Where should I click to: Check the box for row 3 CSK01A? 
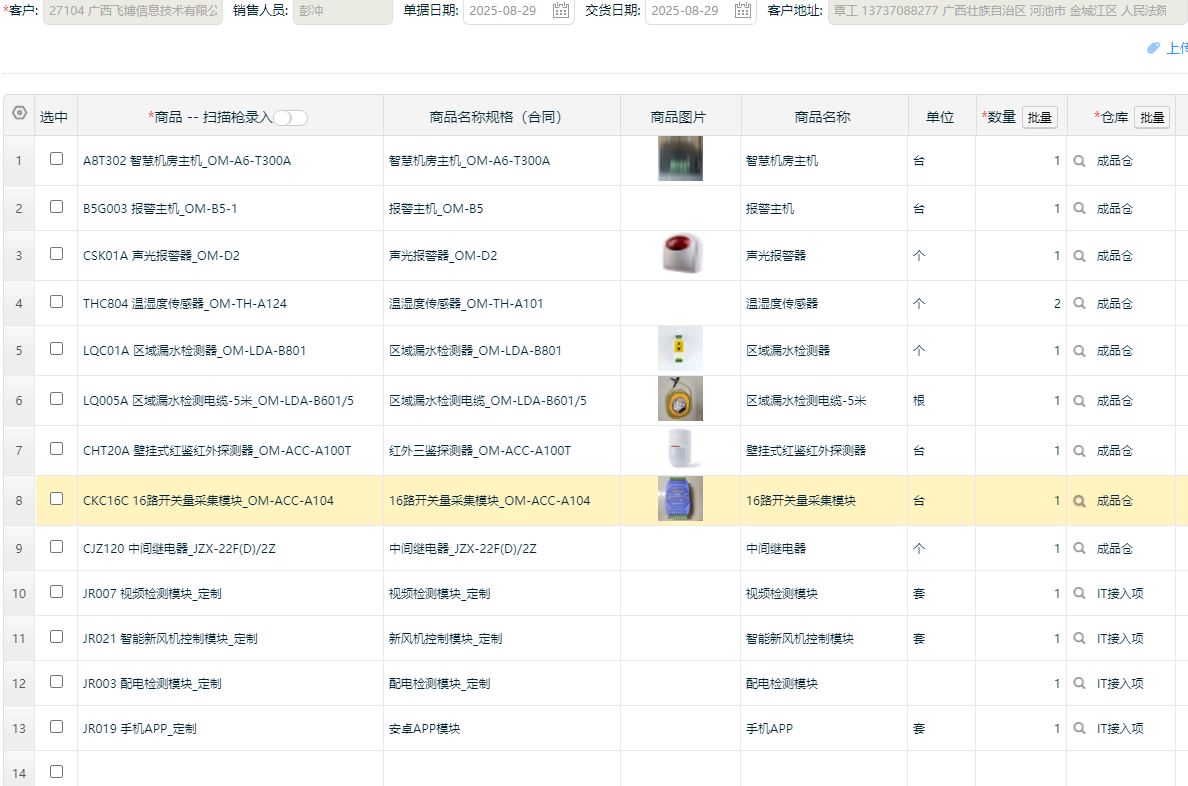56,253
